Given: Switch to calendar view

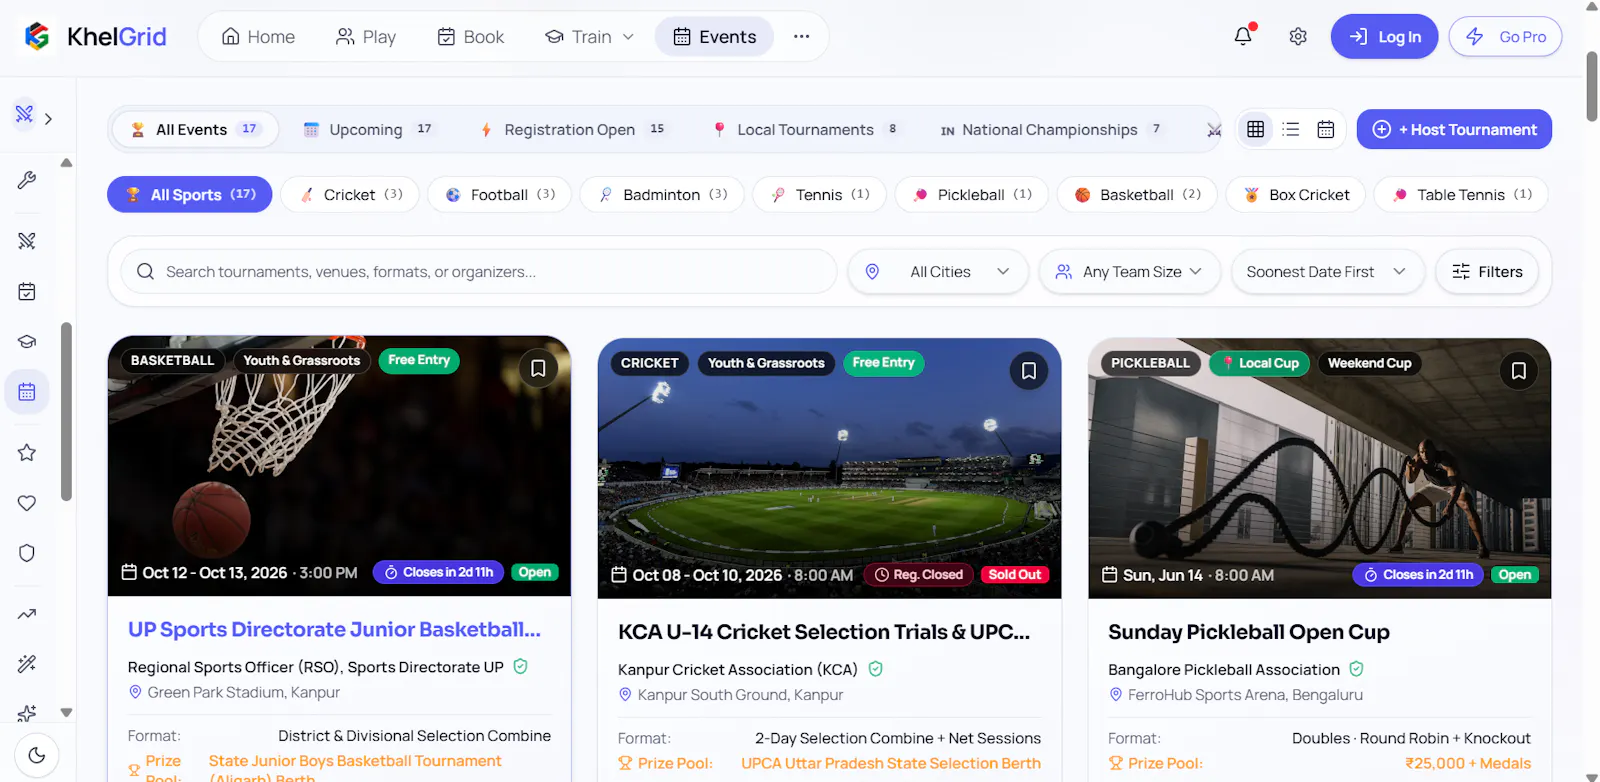Looking at the screenshot, I should 1326,129.
